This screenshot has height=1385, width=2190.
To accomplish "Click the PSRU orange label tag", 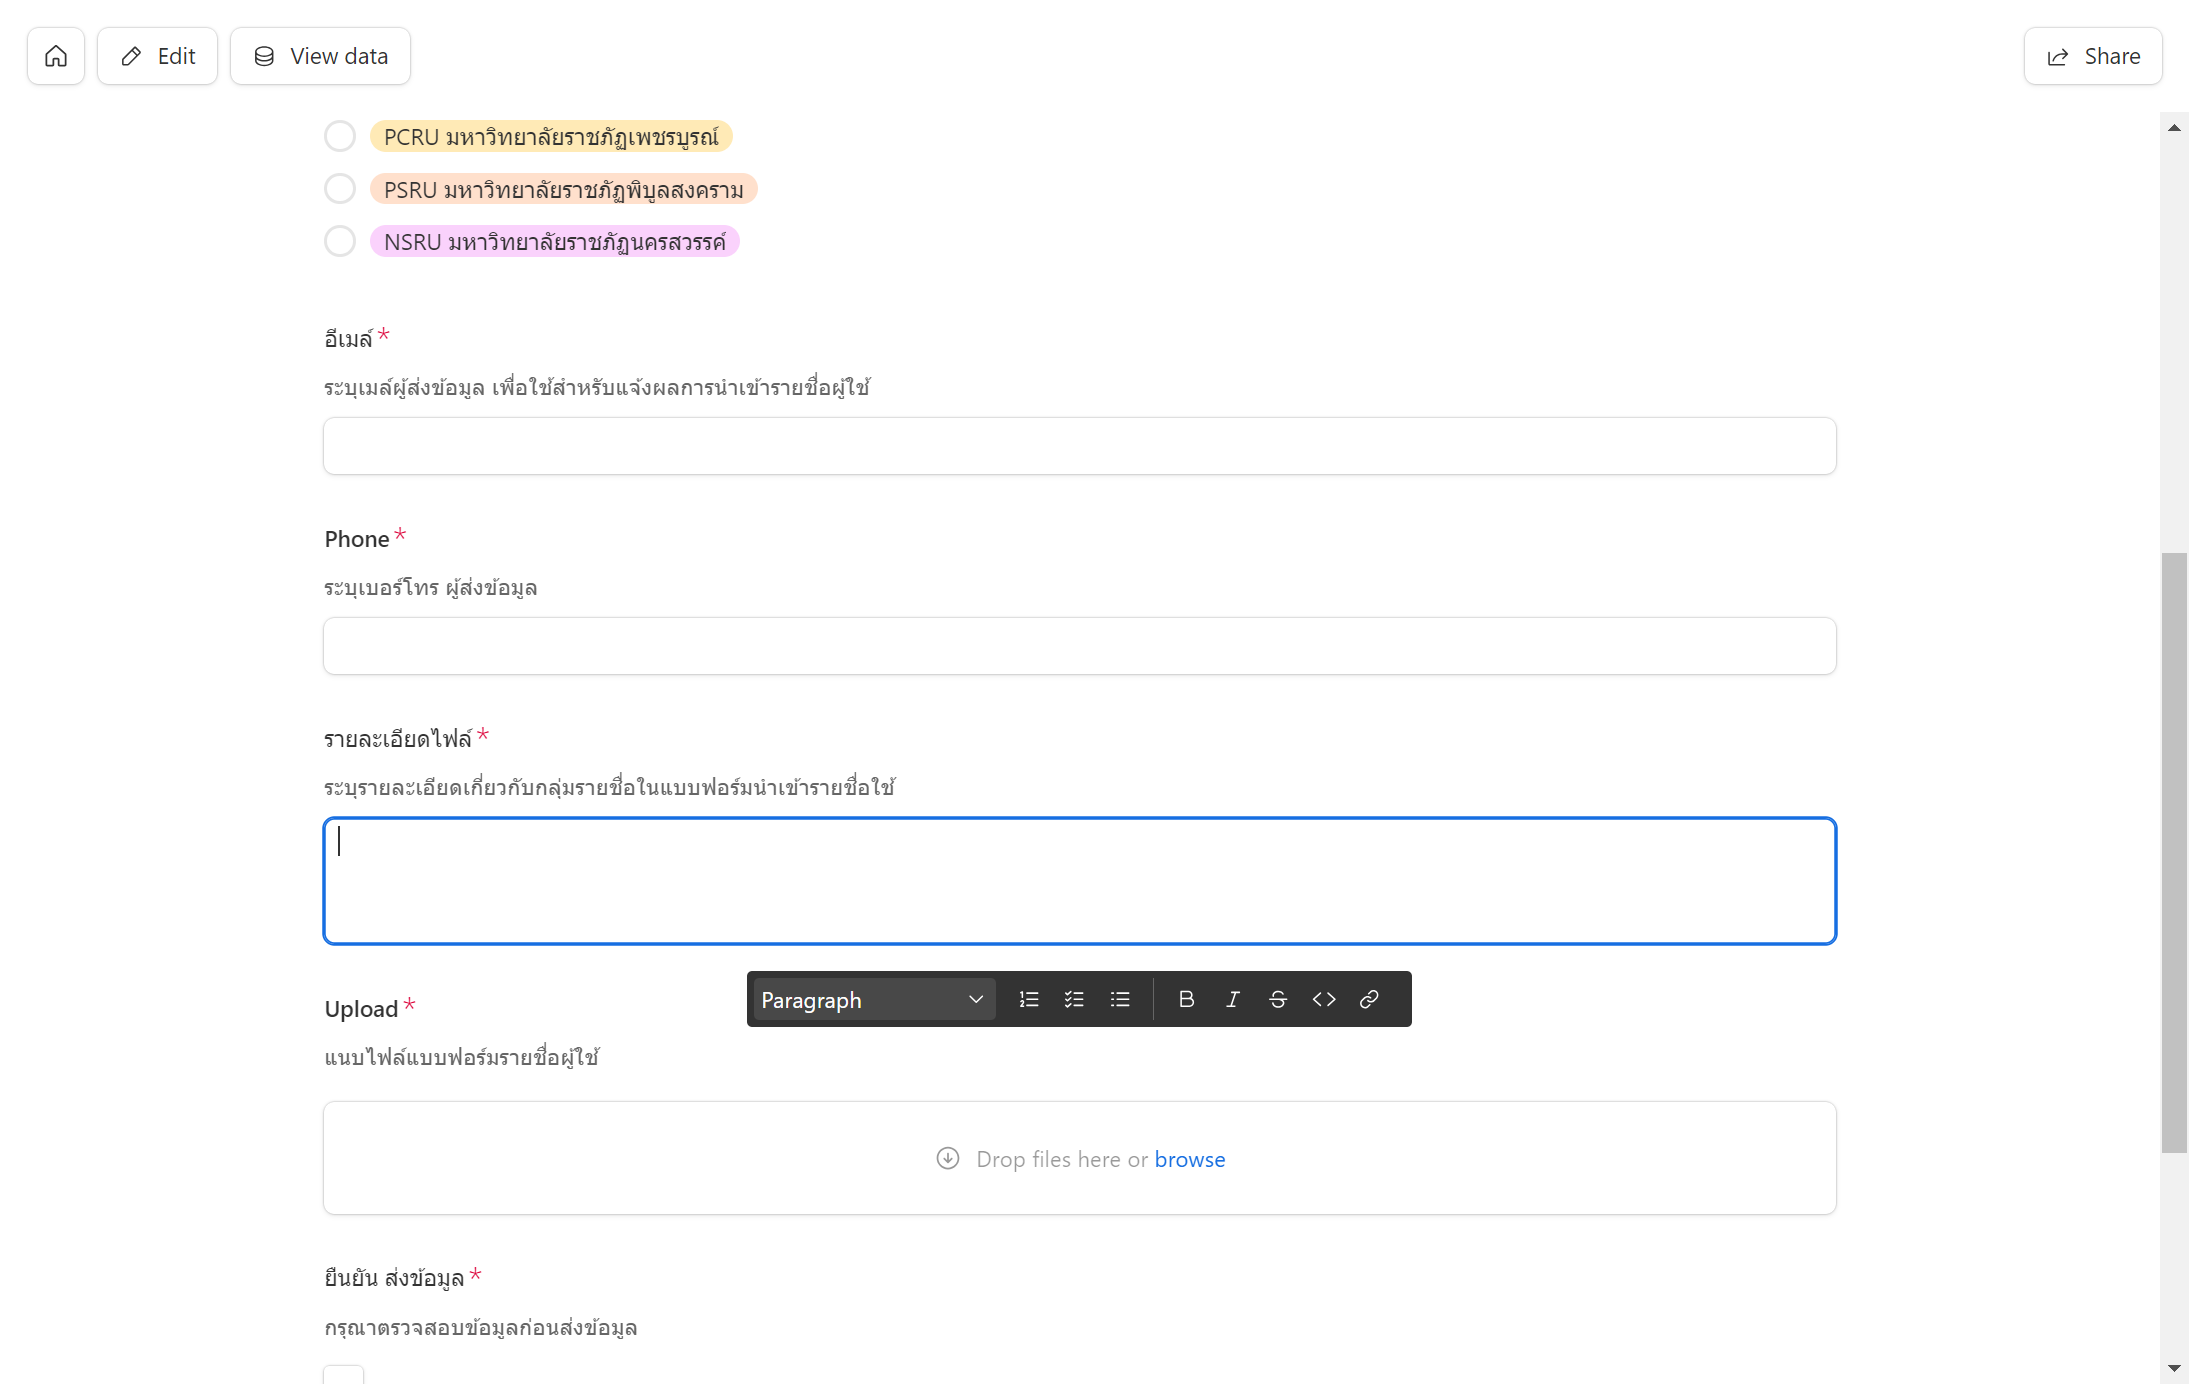I will 564,189.
